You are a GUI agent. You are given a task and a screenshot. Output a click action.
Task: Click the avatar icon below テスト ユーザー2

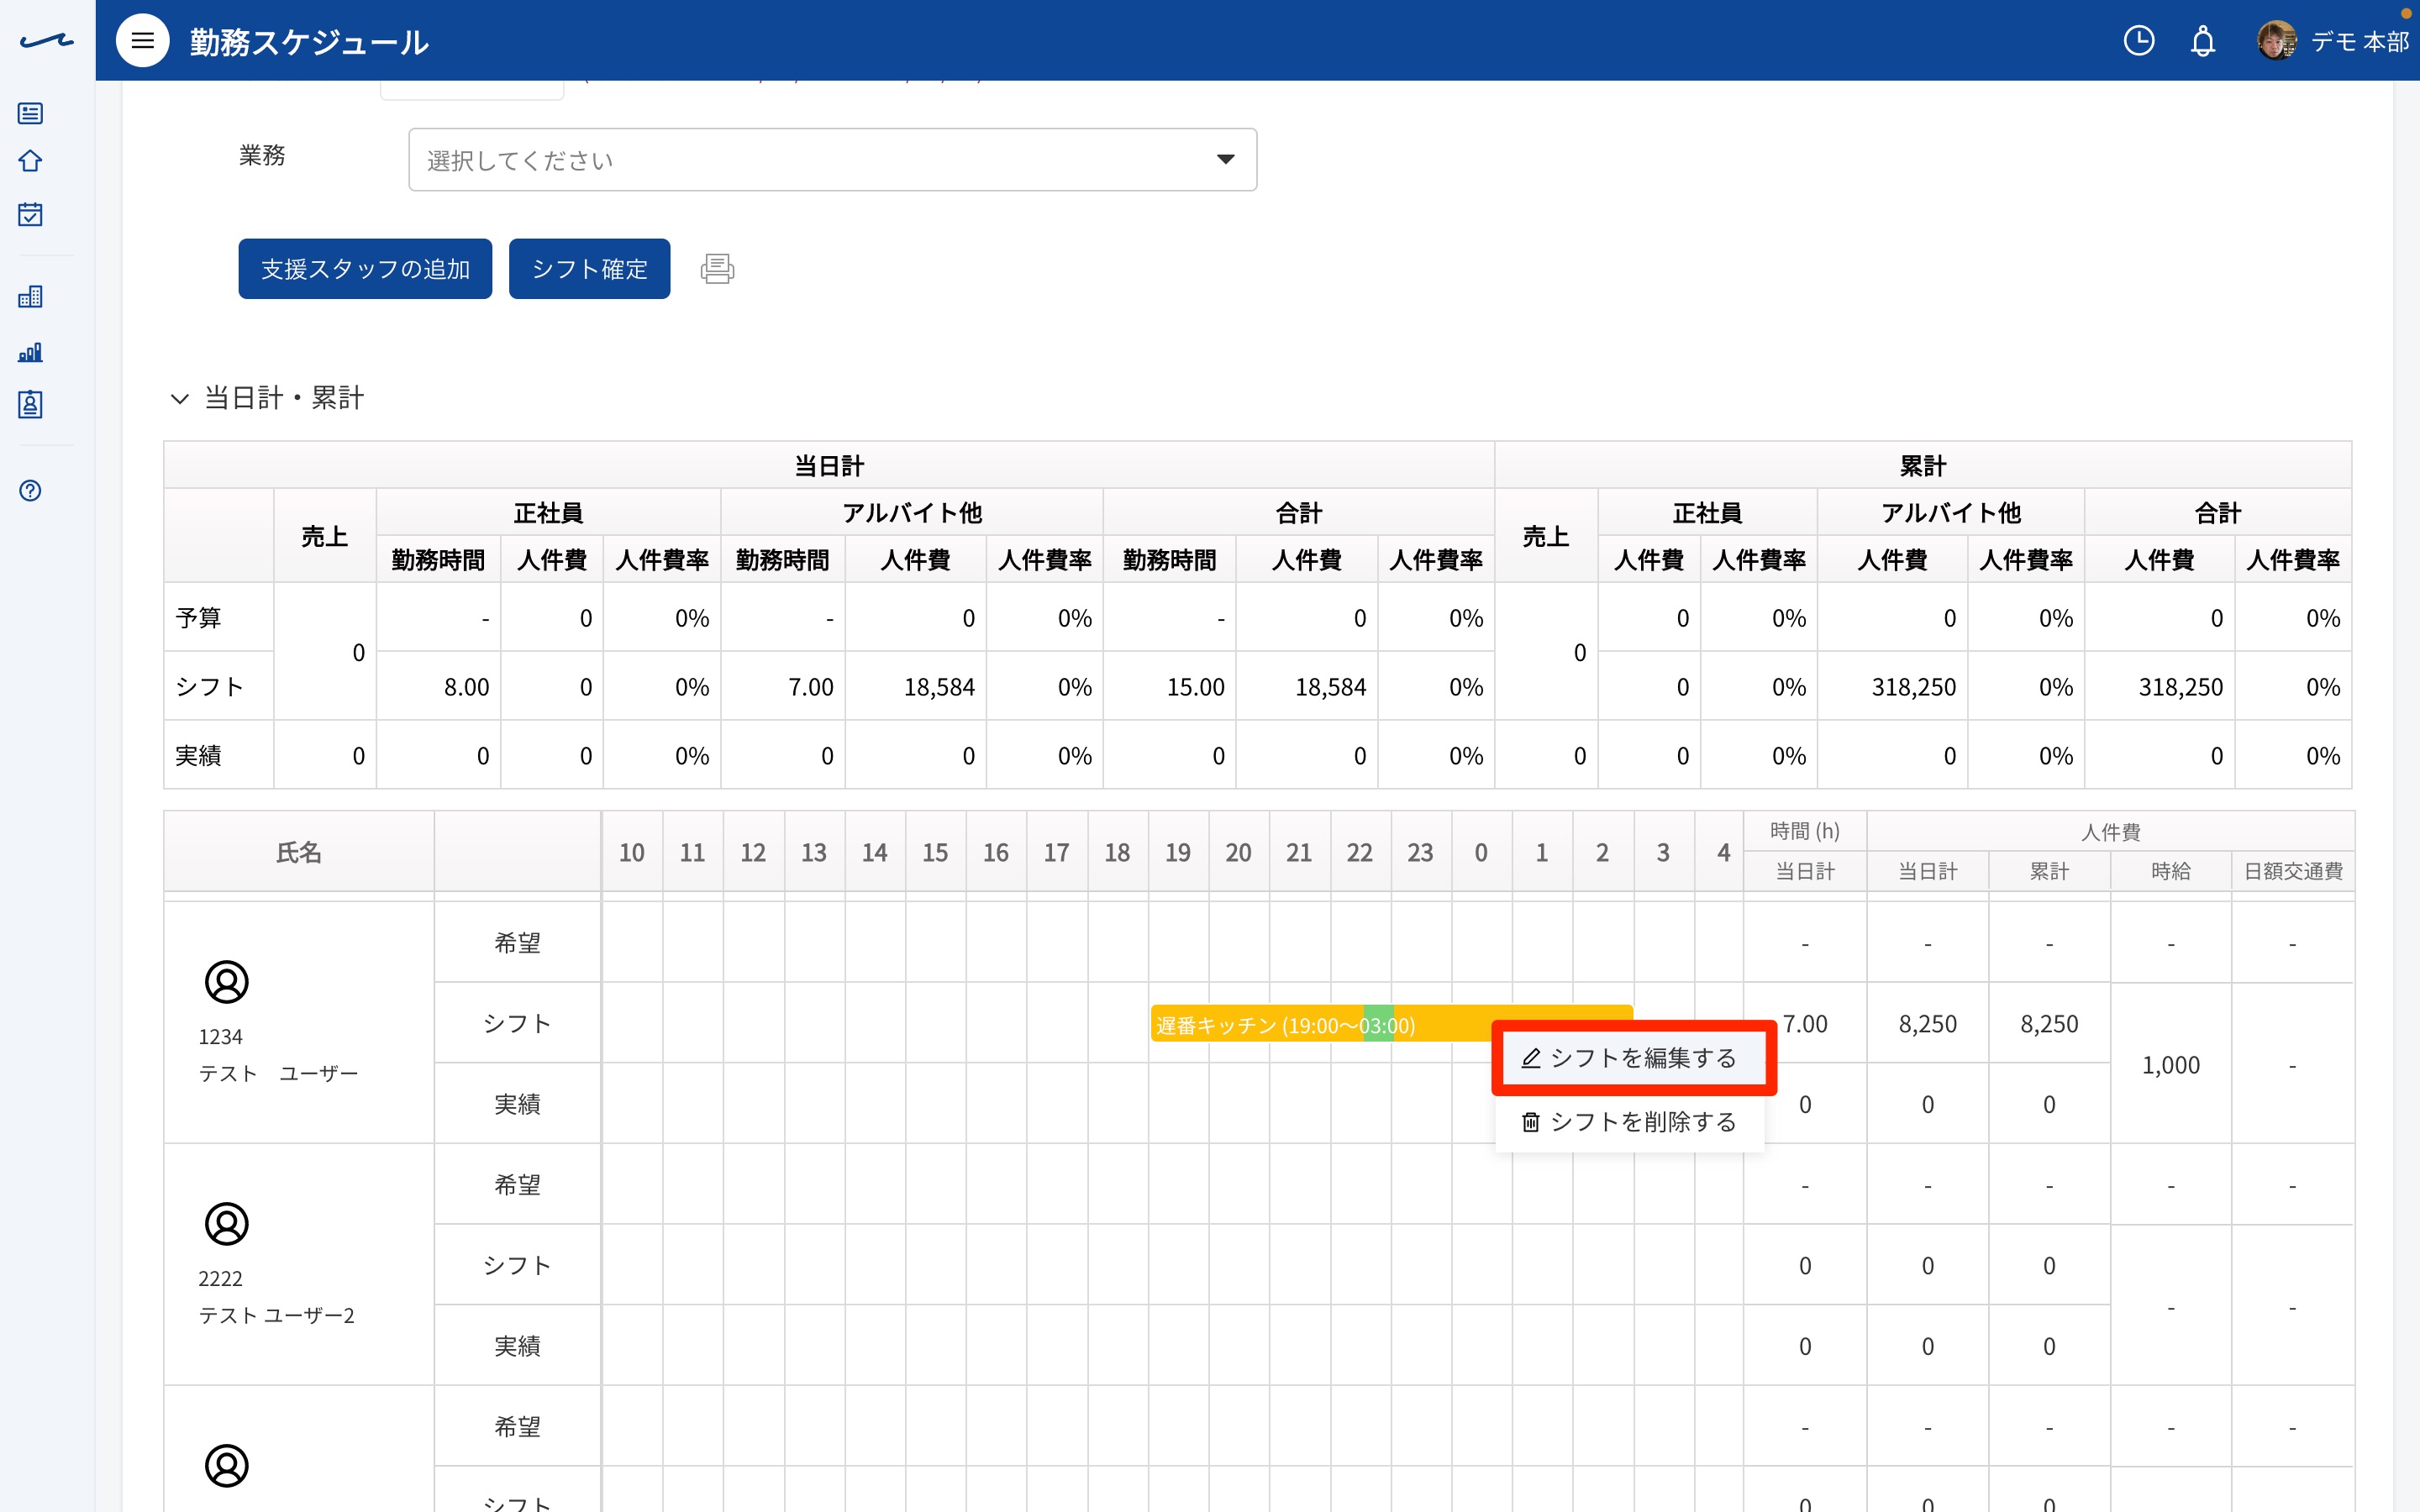click(x=227, y=1466)
